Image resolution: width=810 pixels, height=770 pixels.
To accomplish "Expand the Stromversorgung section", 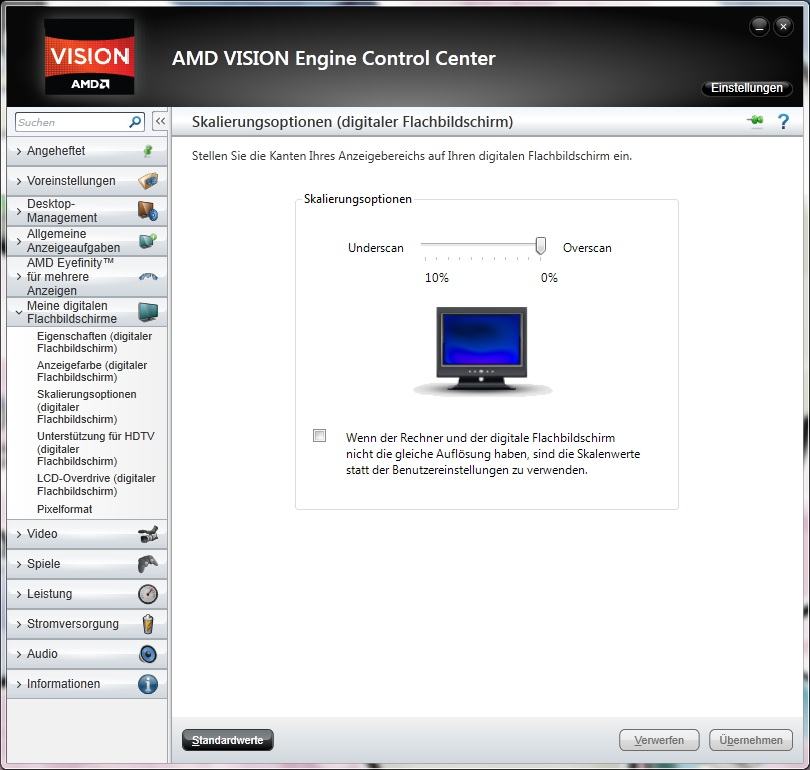I will point(87,624).
